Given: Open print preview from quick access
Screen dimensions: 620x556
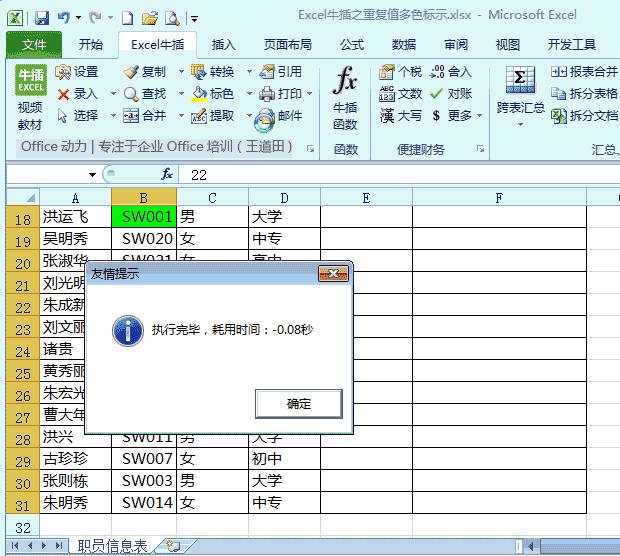Looking at the screenshot, I should pos(172,18).
